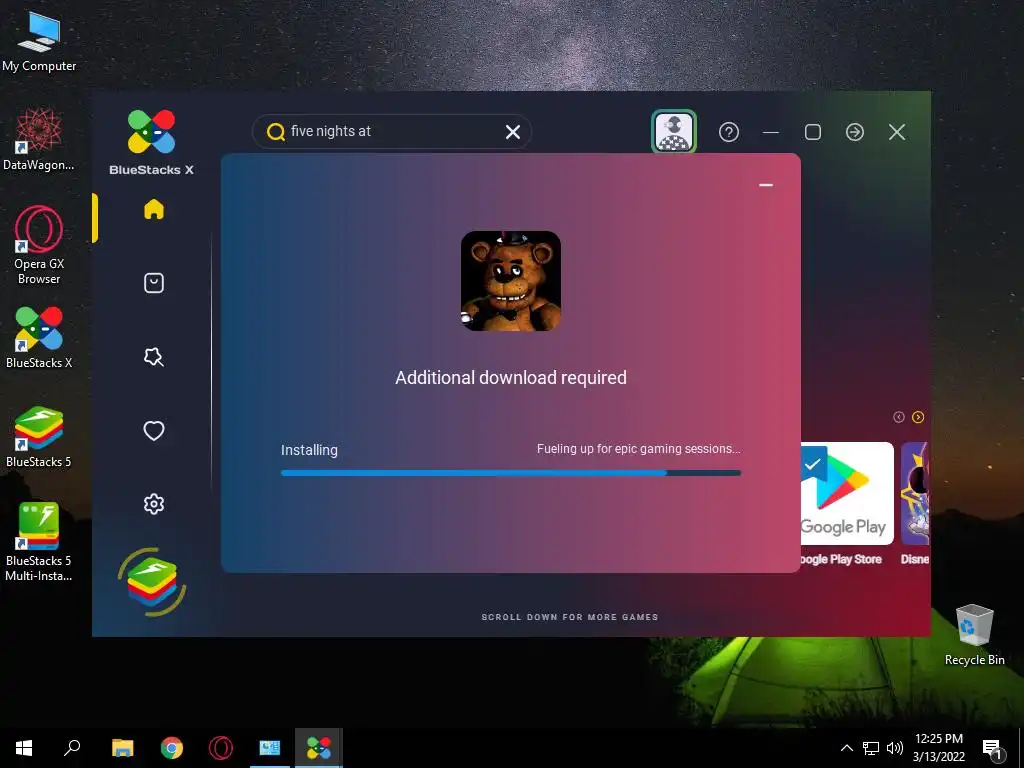Select the Opera GX Browser desktop shortcut
Image resolution: width=1024 pixels, height=768 pixels.
pyautogui.click(x=39, y=246)
